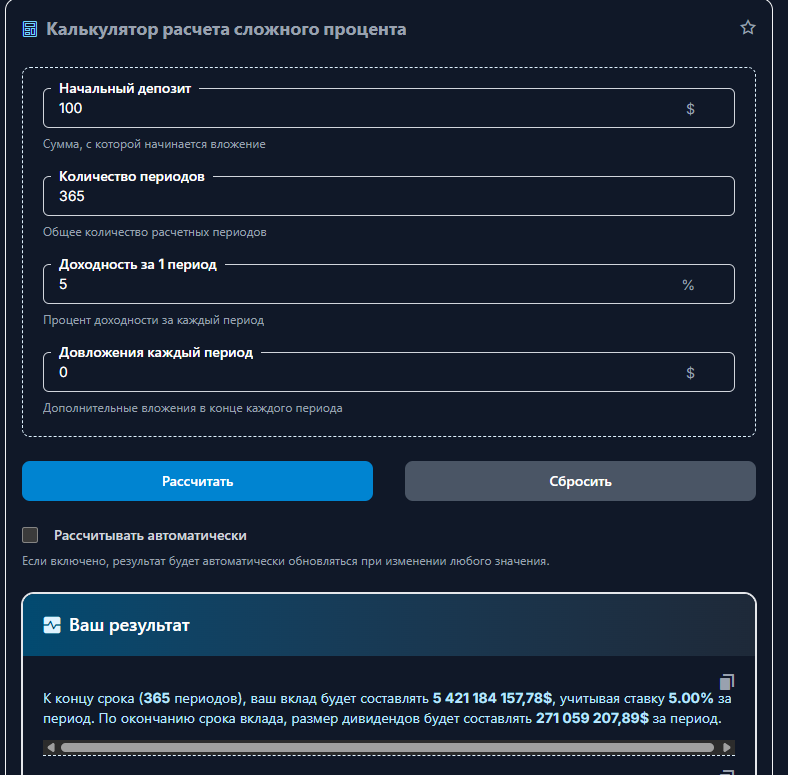This screenshot has height=775, width=788.
Task: Click the dollar sign in Довложения field
Action: click(x=690, y=372)
